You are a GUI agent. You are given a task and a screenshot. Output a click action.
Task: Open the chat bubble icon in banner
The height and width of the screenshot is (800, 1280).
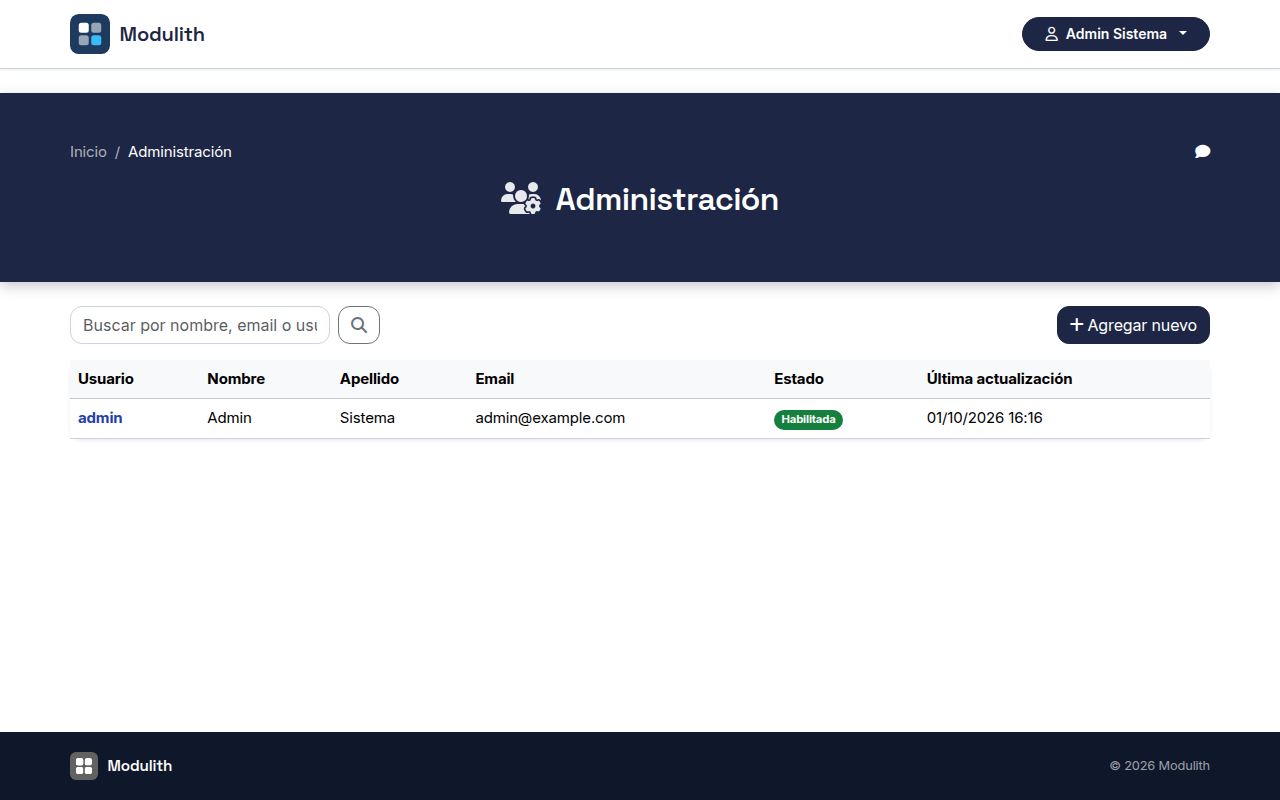coord(1202,152)
